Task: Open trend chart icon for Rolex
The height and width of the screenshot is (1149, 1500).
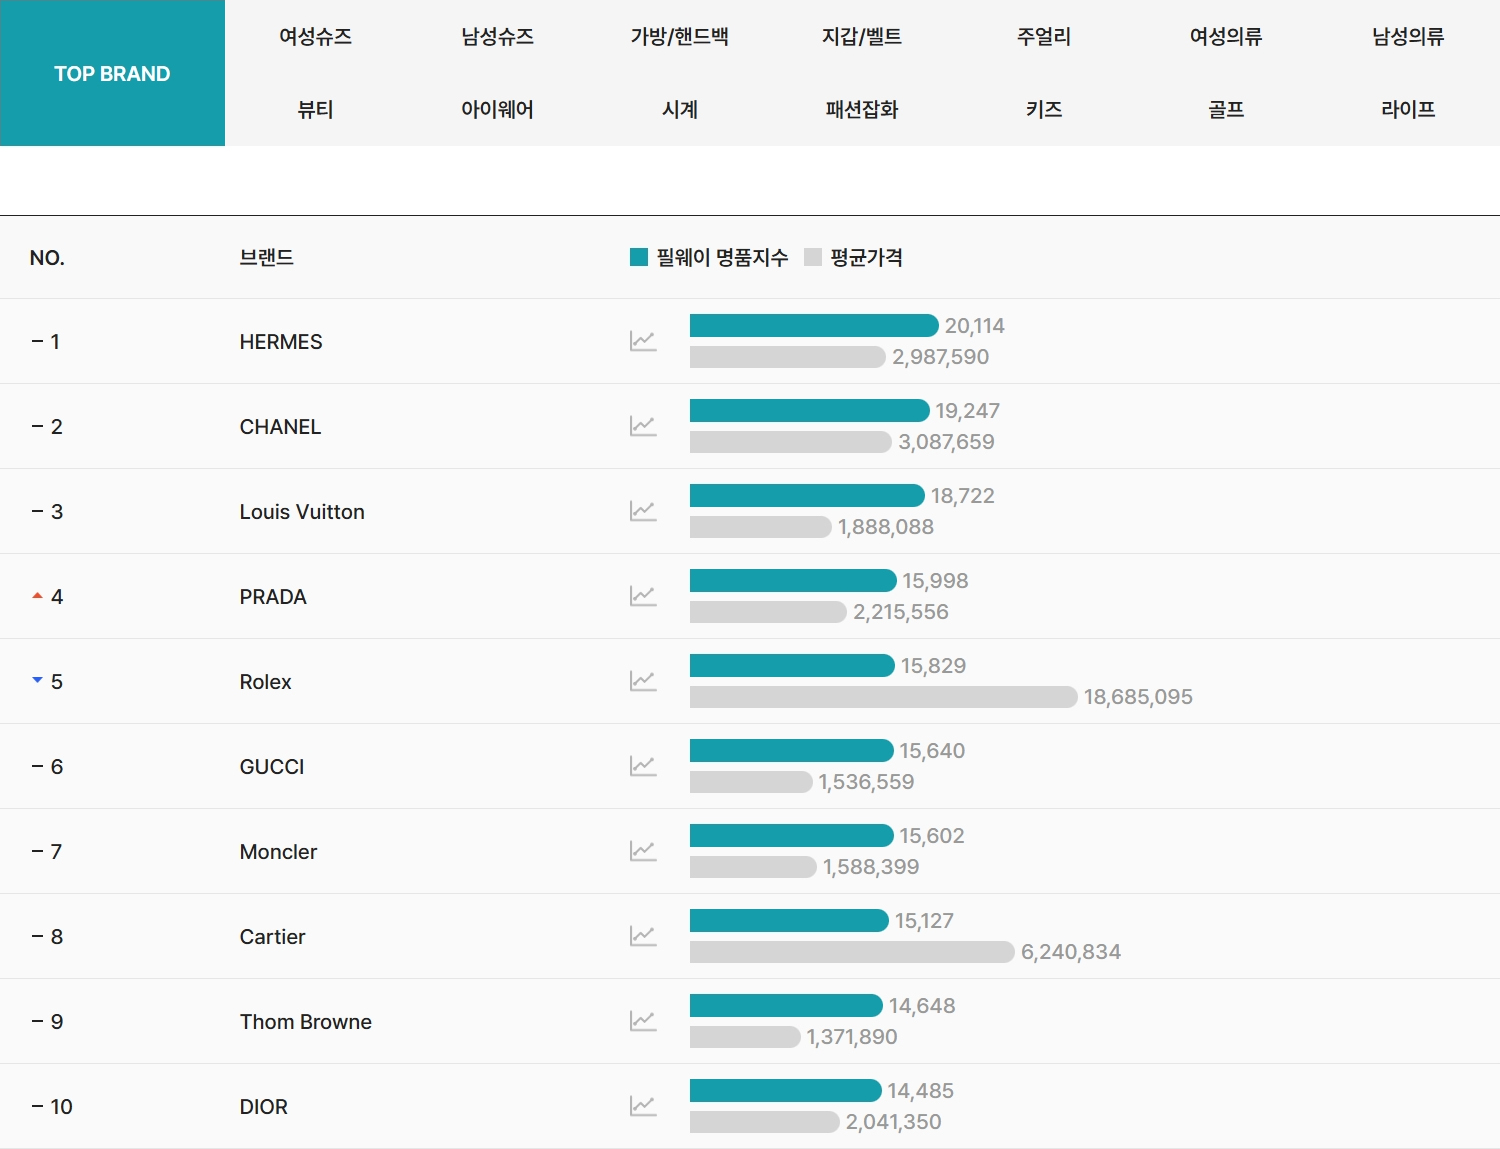Action: click(643, 681)
